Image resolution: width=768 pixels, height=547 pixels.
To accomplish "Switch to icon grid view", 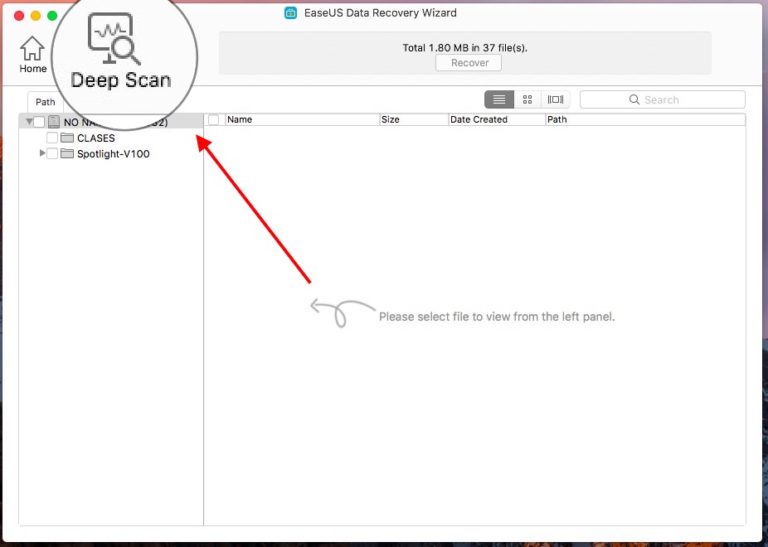I will pyautogui.click(x=527, y=100).
